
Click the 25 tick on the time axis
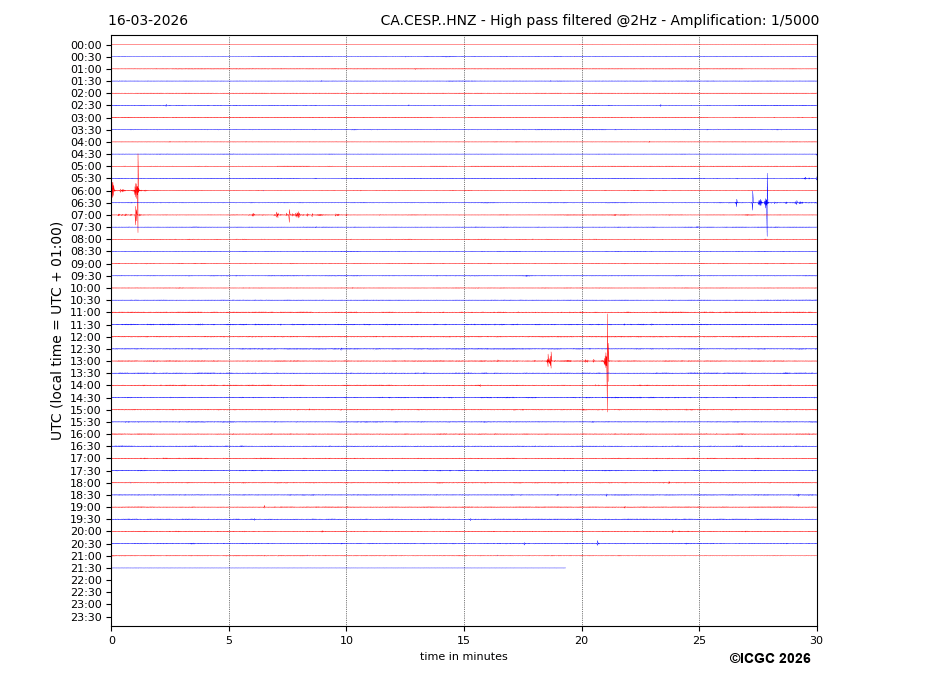point(699,640)
